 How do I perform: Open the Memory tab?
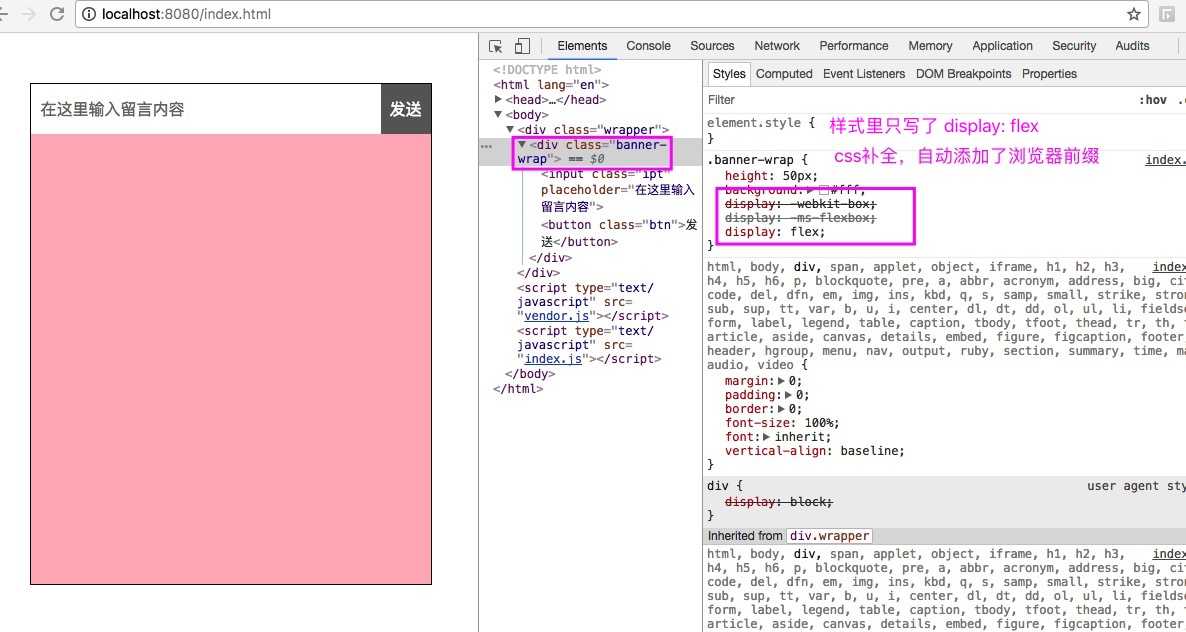coord(930,46)
